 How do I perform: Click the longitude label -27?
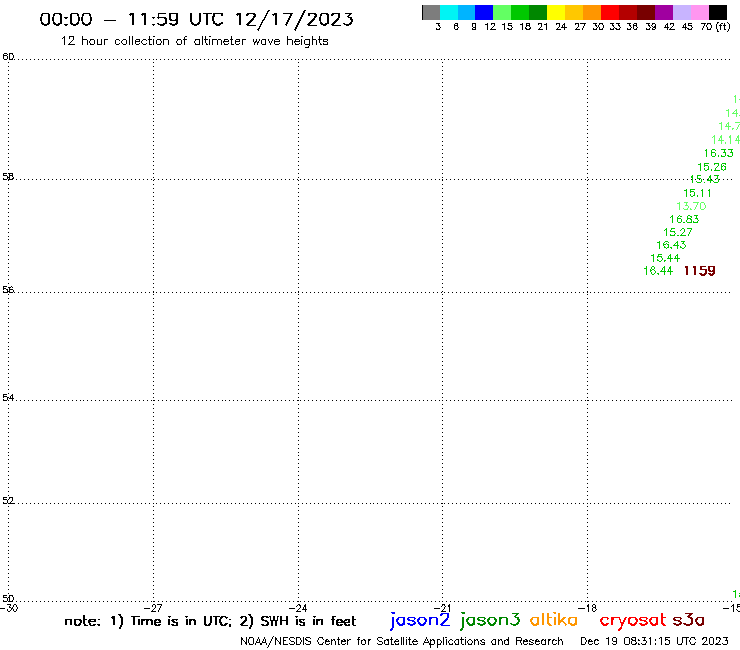point(153,608)
